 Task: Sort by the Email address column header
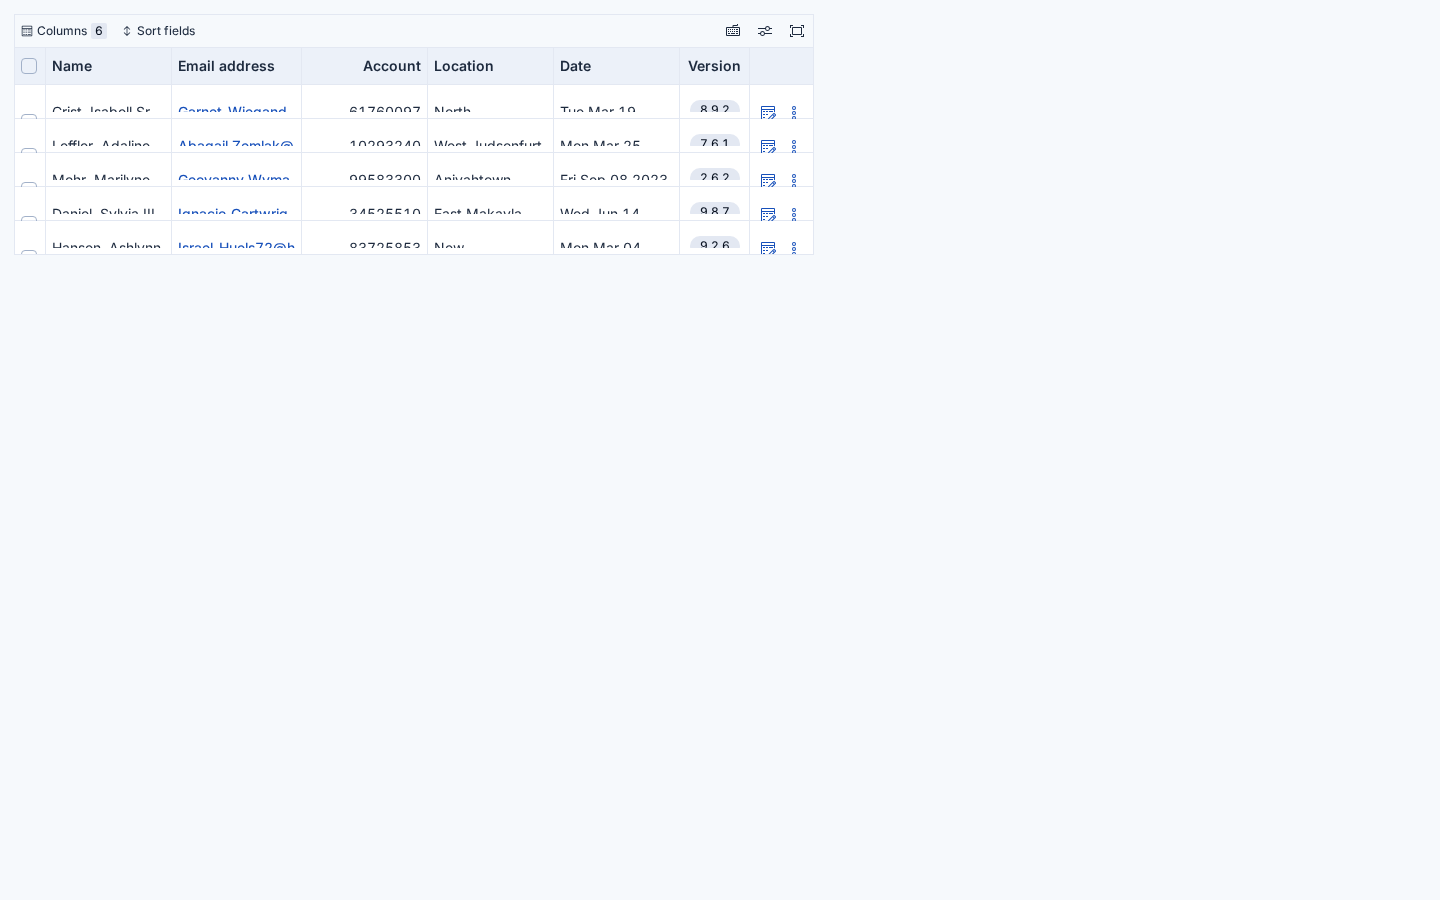236,66
